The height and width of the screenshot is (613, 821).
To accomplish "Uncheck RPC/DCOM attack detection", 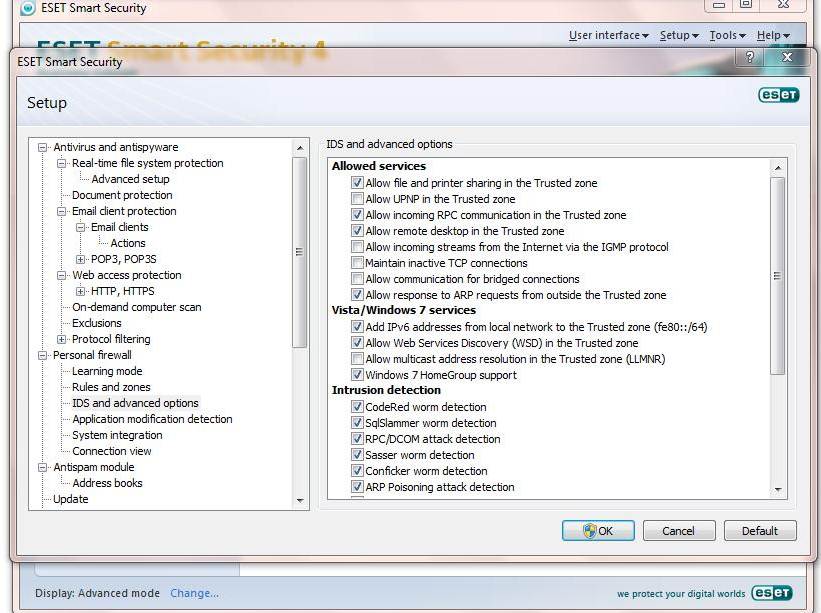I will click(x=357, y=439).
